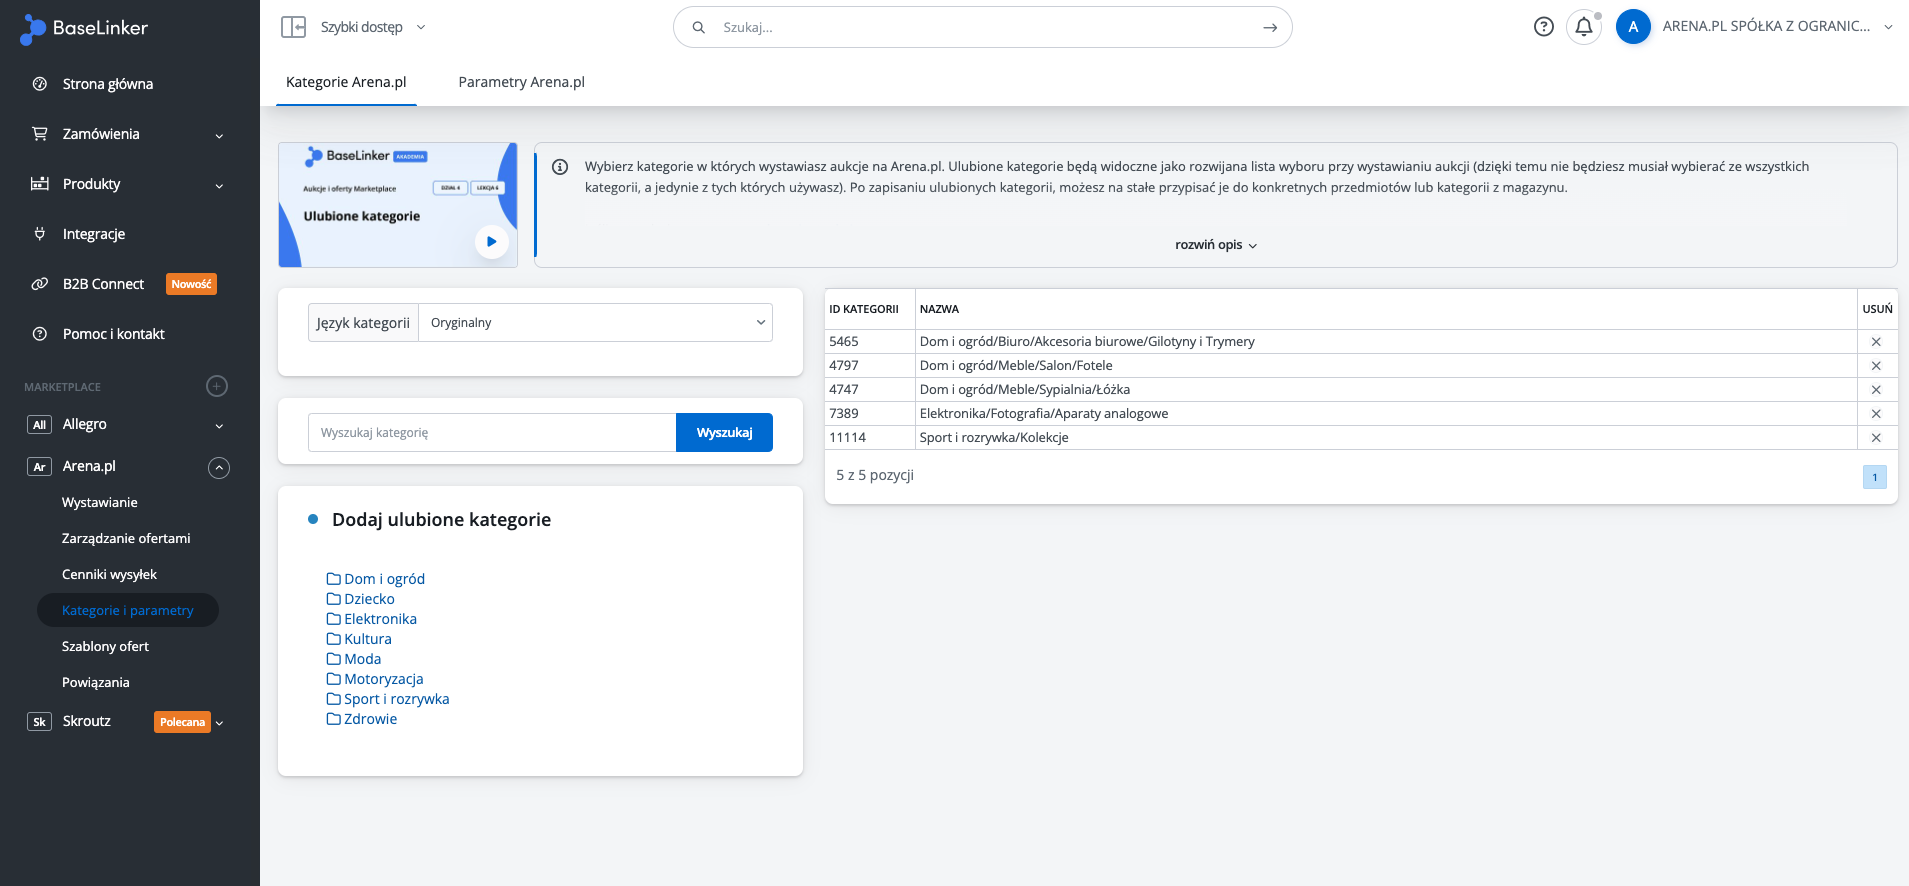The image size is (1909, 886).
Task: Open Zarządzanie ofertami menu item
Action: [126, 538]
